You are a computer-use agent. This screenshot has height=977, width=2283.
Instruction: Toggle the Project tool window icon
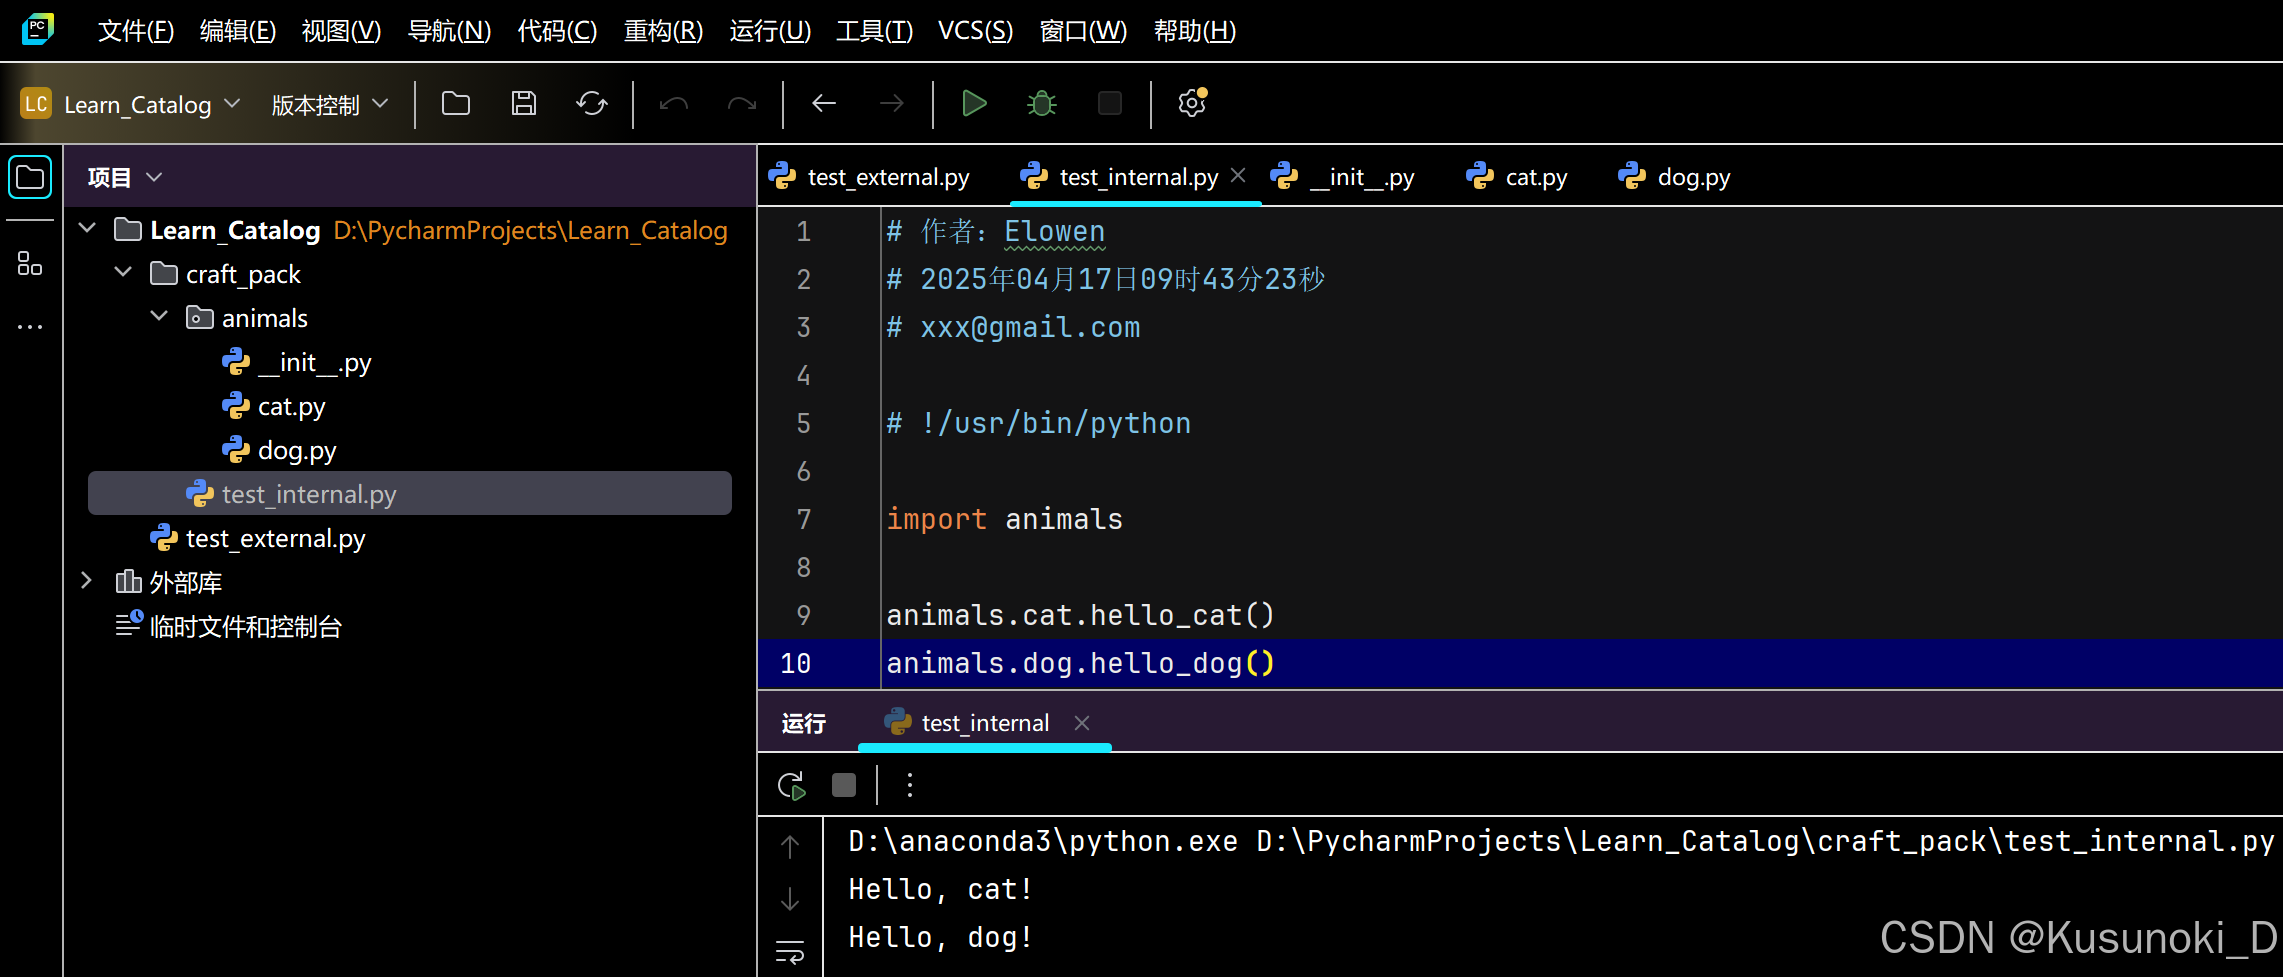click(30, 178)
